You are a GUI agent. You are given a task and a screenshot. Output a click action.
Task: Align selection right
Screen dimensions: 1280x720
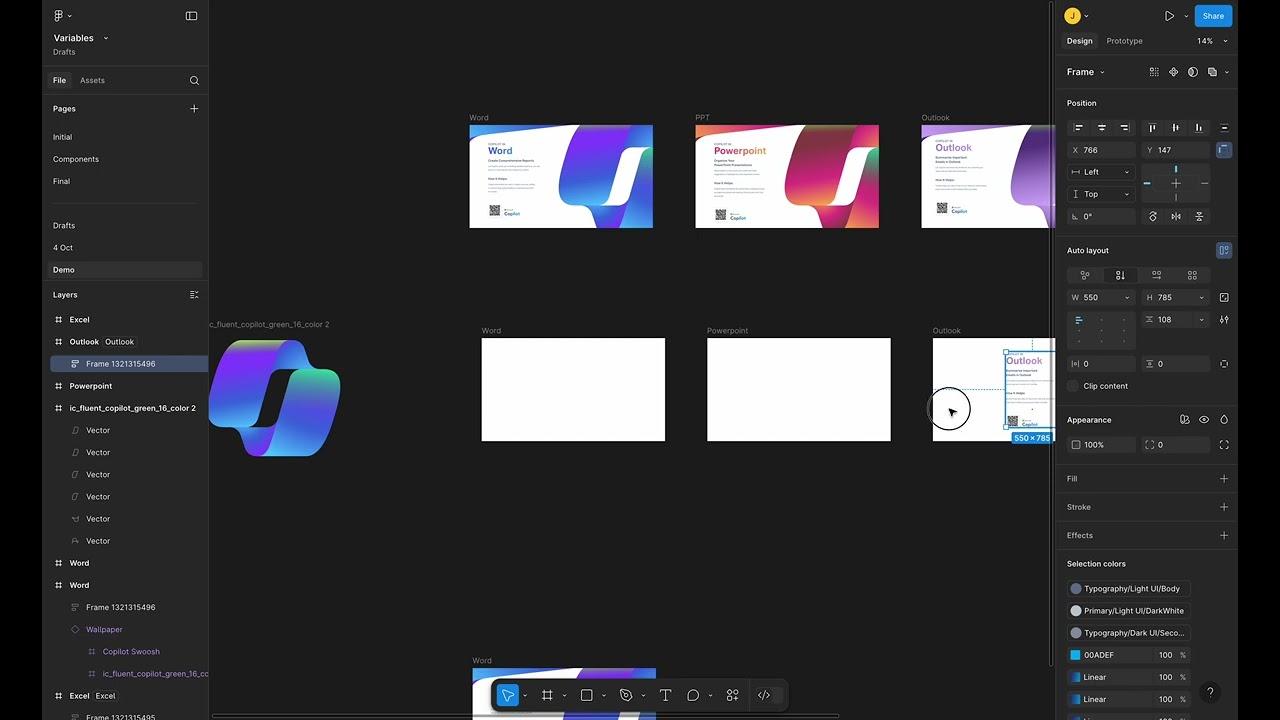[1124, 128]
